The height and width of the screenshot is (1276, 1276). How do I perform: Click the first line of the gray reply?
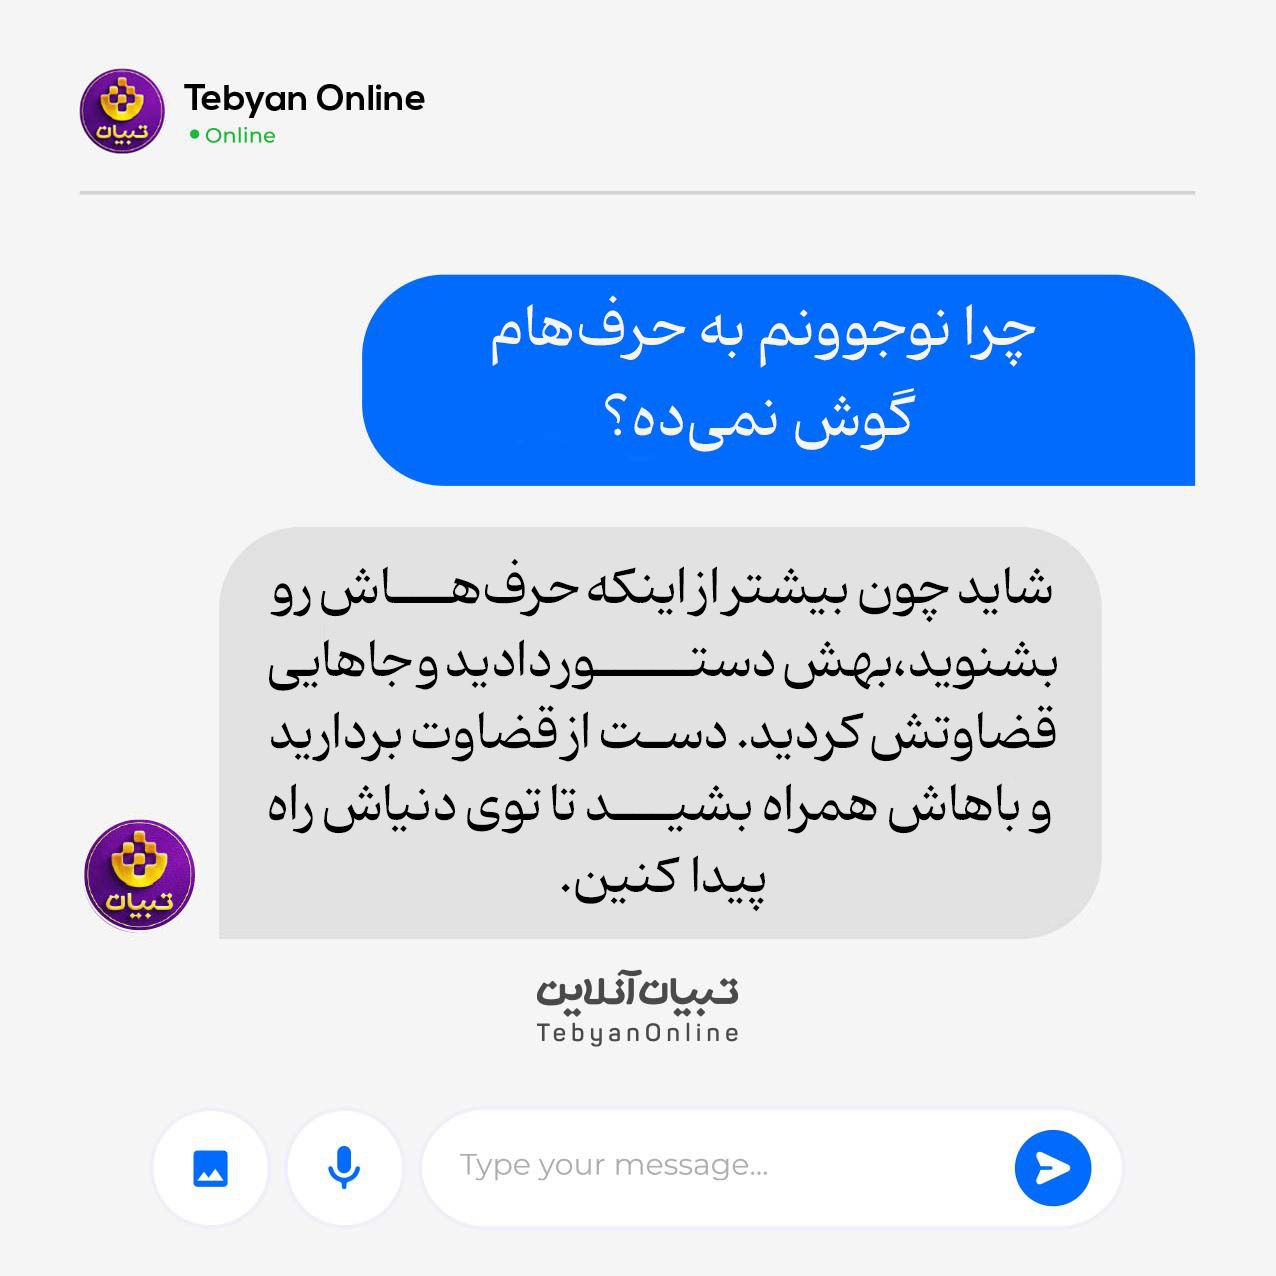pyautogui.click(x=662, y=591)
